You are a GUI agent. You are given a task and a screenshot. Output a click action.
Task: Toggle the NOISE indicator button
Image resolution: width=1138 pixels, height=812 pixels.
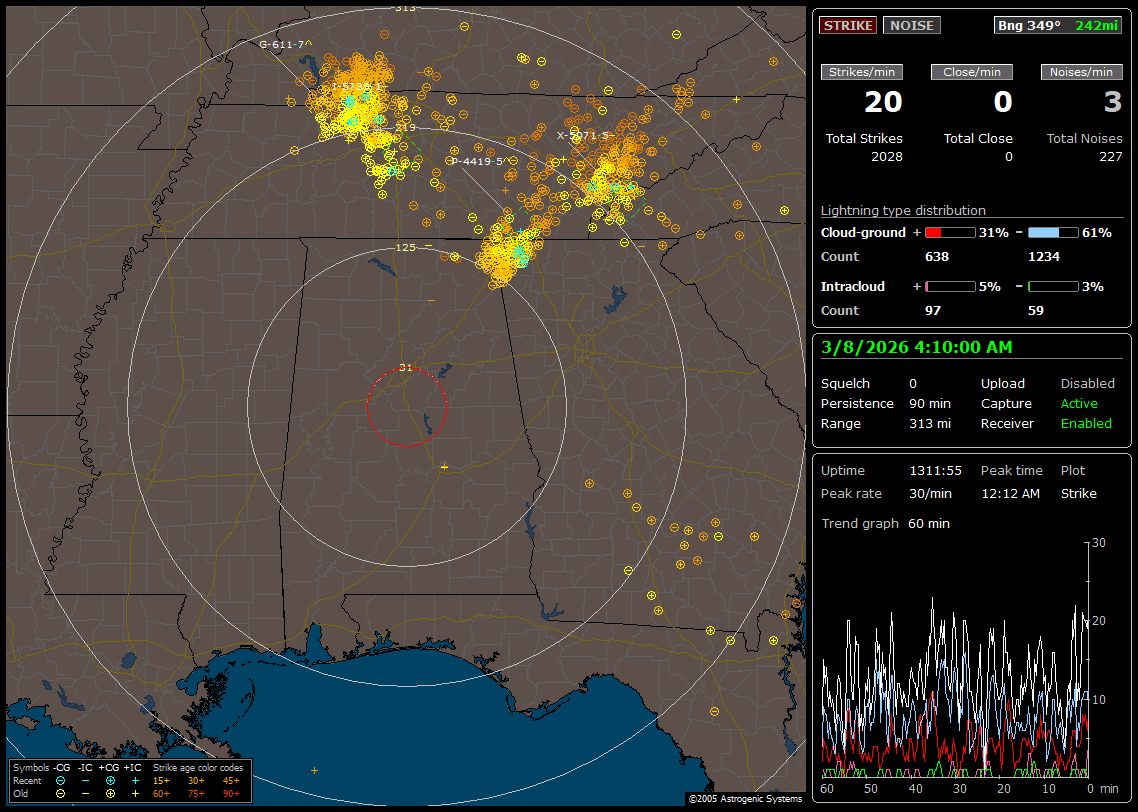pos(911,25)
